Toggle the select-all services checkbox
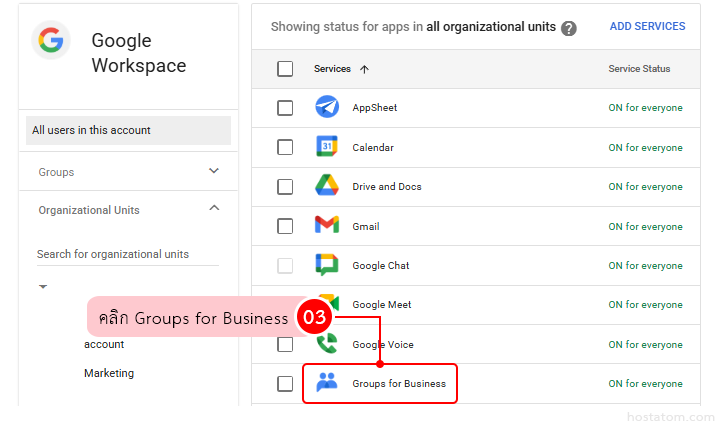 (x=285, y=69)
